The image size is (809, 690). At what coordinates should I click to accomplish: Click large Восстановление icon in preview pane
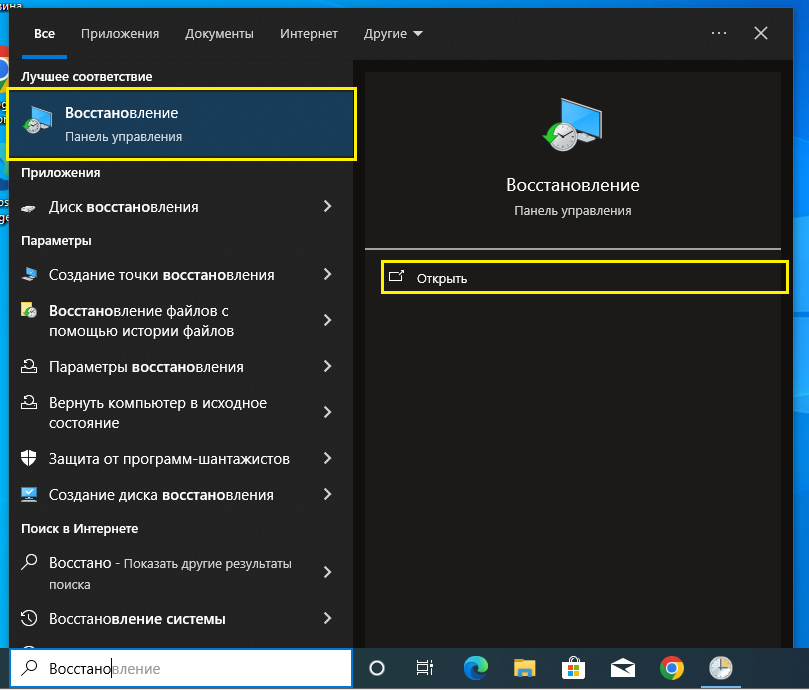pos(572,124)
